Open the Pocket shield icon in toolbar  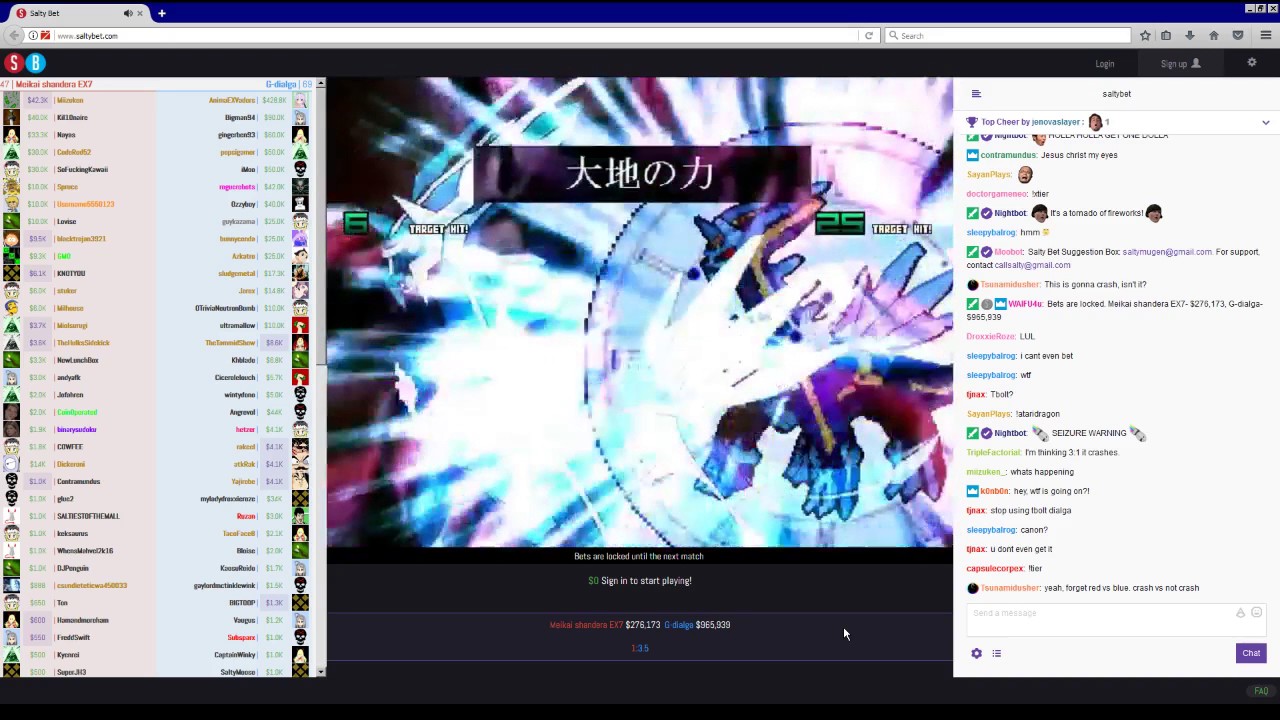[x=1238, y=36]
